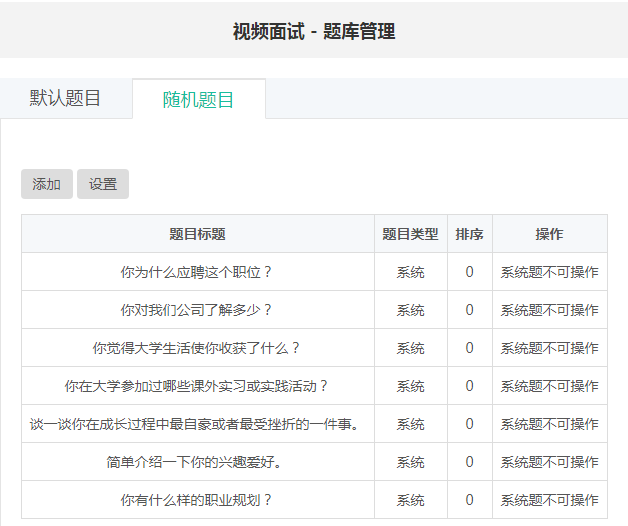Screen dimensions: 628x526
Task: Select the 随机题目 tab
Action: 198,99
